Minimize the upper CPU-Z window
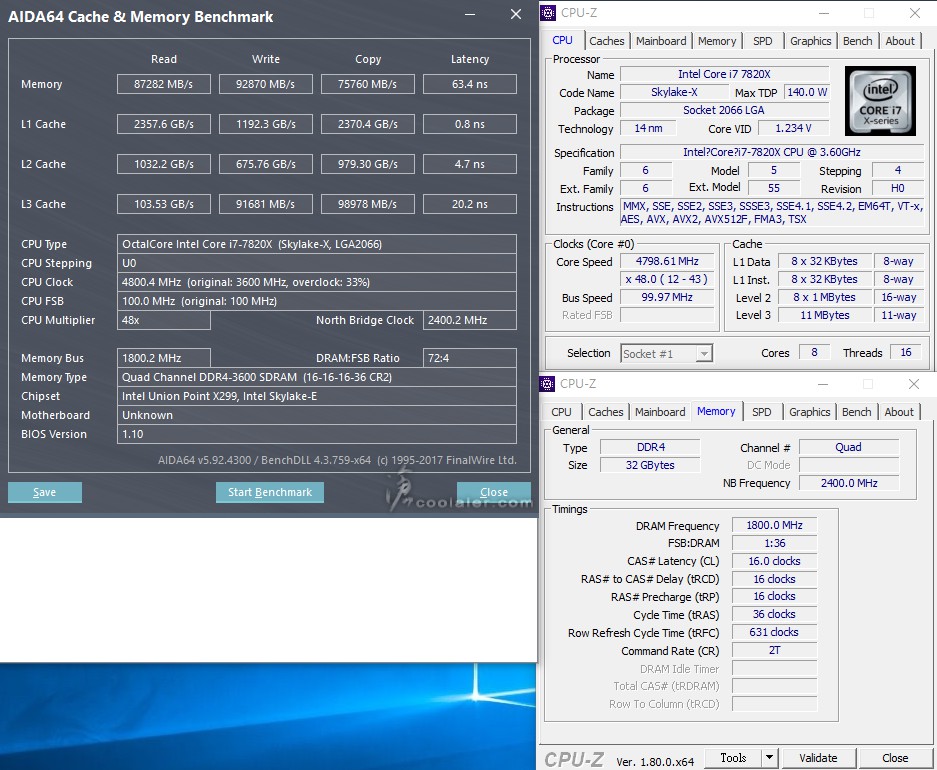 point(823,13)
